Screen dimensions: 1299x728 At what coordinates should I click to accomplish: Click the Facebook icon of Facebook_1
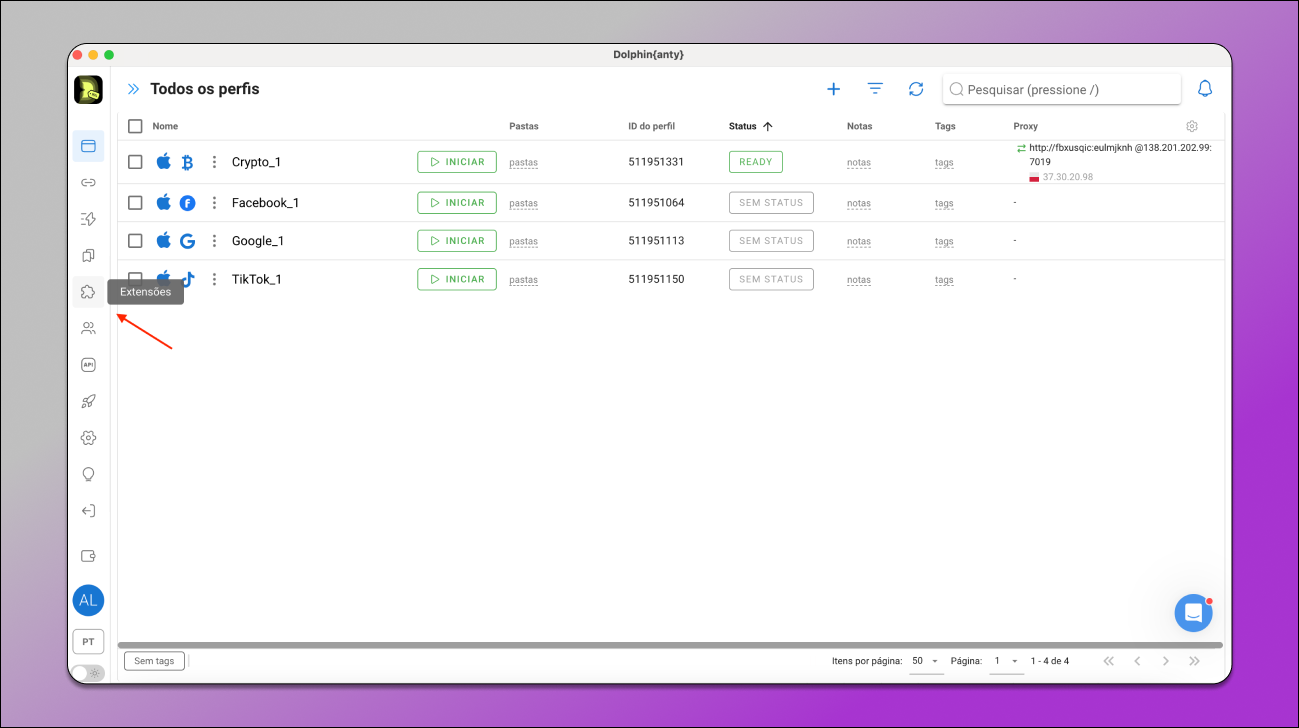[187, 203]
